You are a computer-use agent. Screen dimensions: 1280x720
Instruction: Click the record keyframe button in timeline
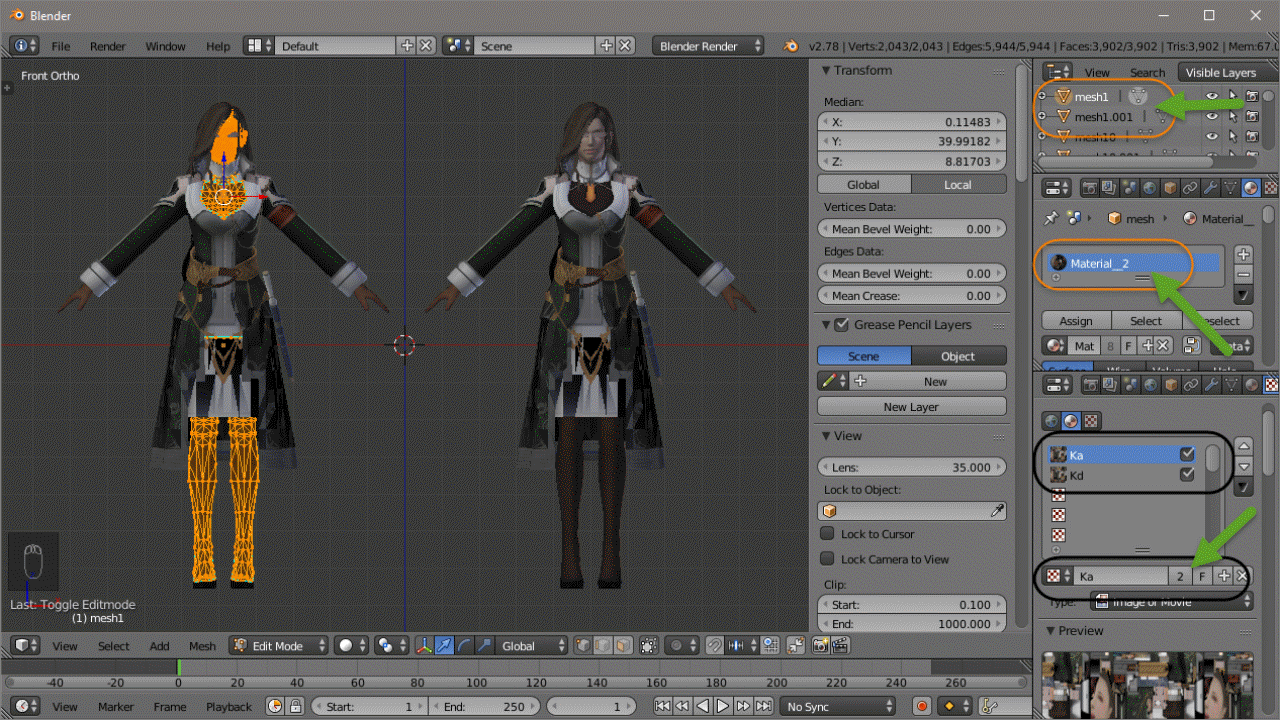pyautogui.click(x=922, y=706)
